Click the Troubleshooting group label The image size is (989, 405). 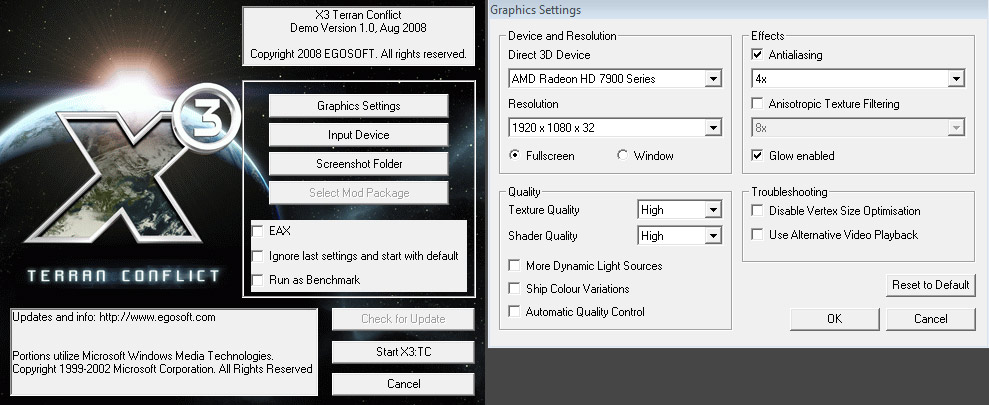click(x=789, y=192)
